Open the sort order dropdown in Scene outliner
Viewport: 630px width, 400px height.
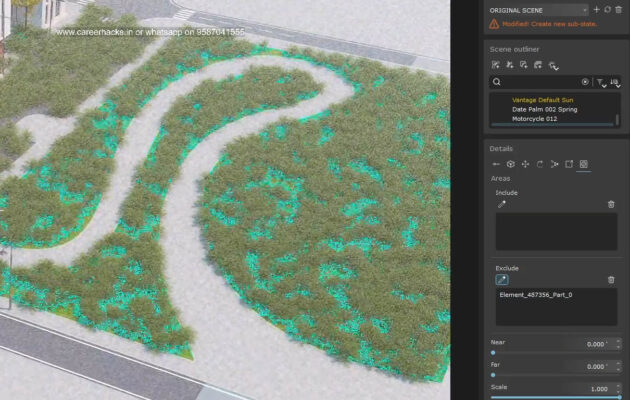coord(615,82)
